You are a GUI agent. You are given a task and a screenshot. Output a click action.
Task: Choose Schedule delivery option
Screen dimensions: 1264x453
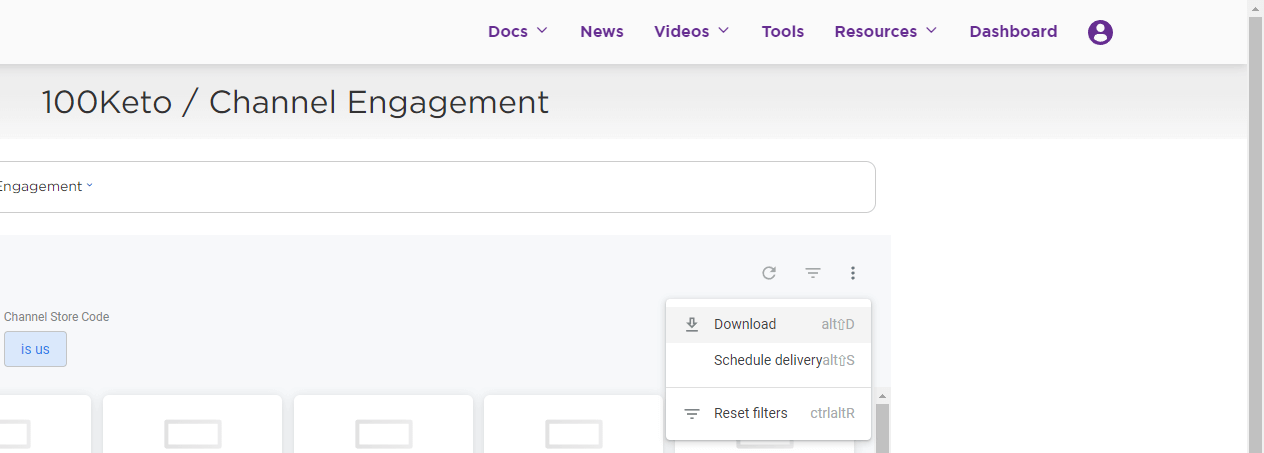coord(768,360)
